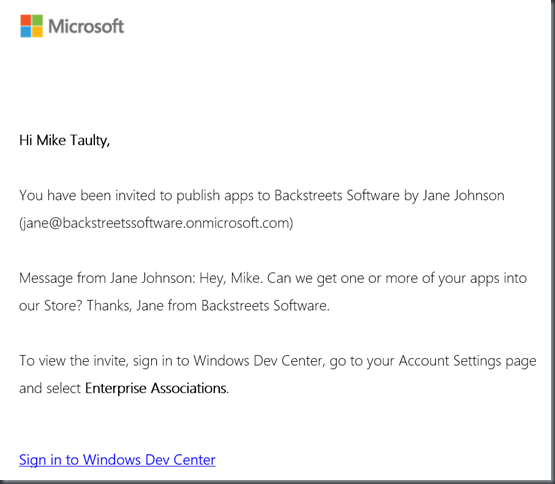The width and height of the screenshot is (555, 484).
Task: Click the blue square of the Microsoft logo
Action: point(26,32)
